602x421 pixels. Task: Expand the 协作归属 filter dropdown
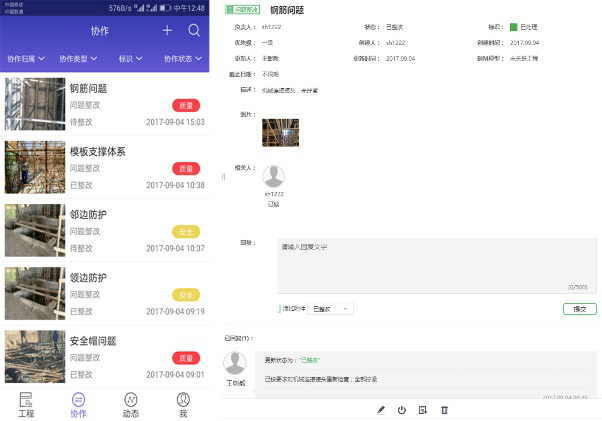tap(26, 59)
